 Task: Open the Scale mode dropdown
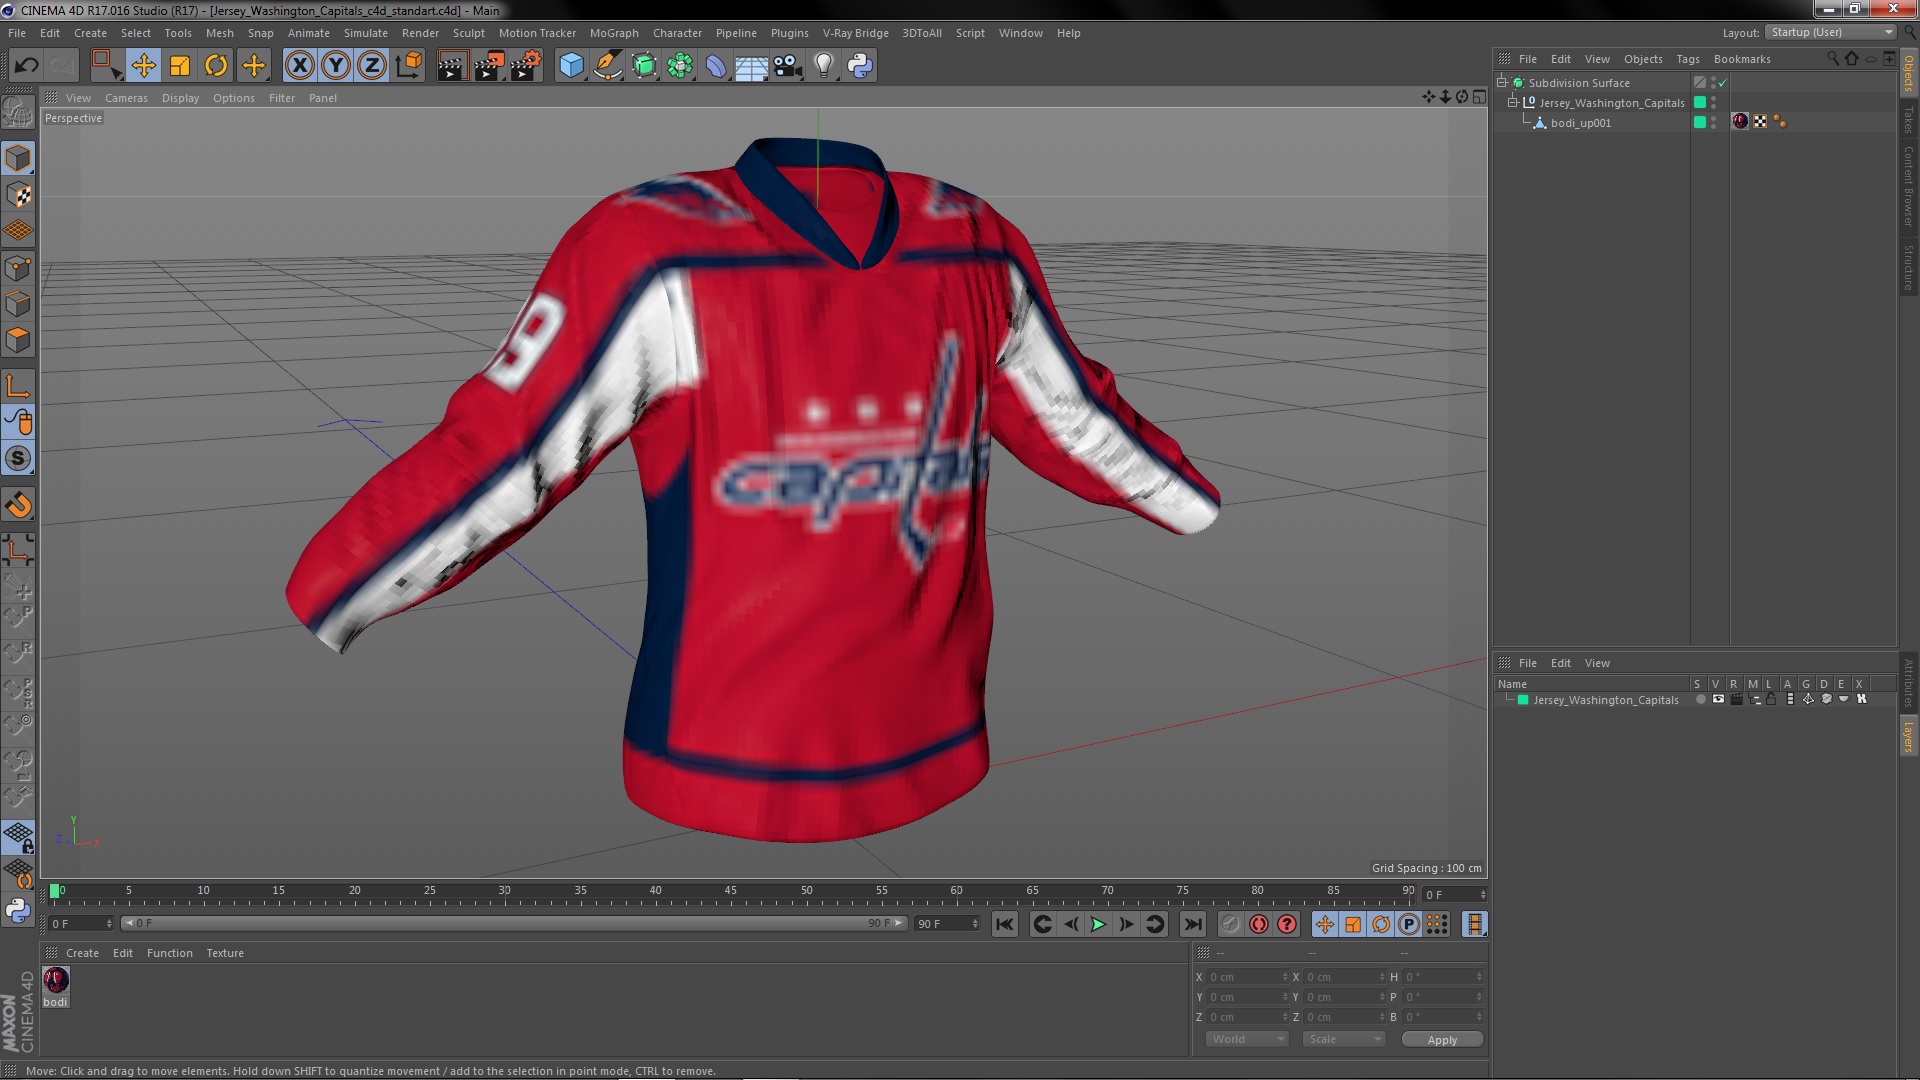point(1343,1039)
